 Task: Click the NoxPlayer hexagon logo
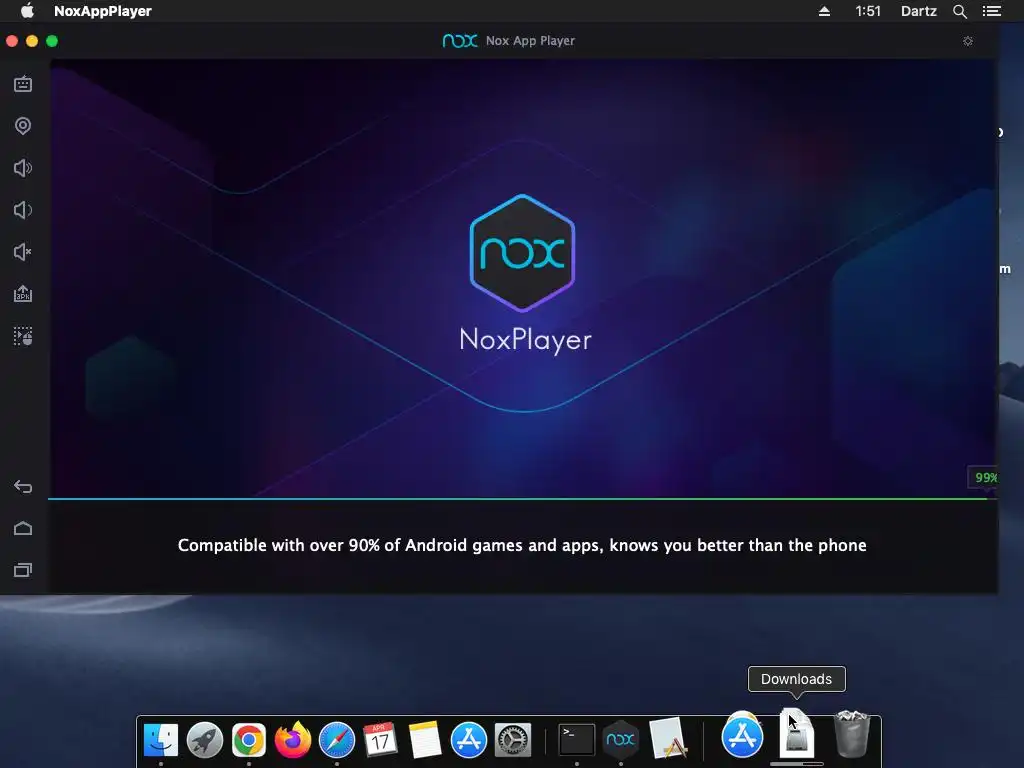coord(522,253)
